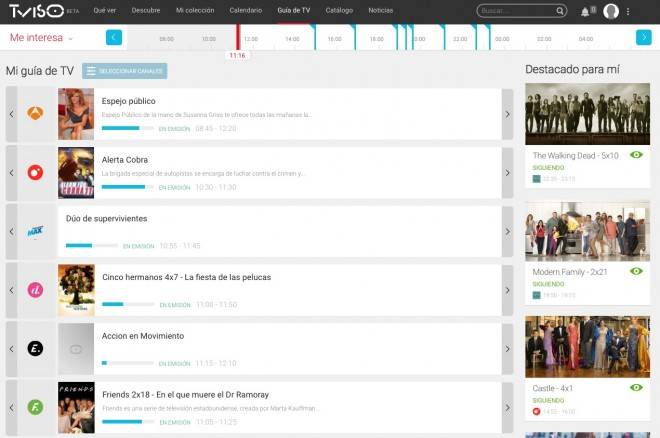Go to previous programme on Accion en Movimiento row
Image resolution: width=660 pixels, height=438 pixels.
click(11, 349)
